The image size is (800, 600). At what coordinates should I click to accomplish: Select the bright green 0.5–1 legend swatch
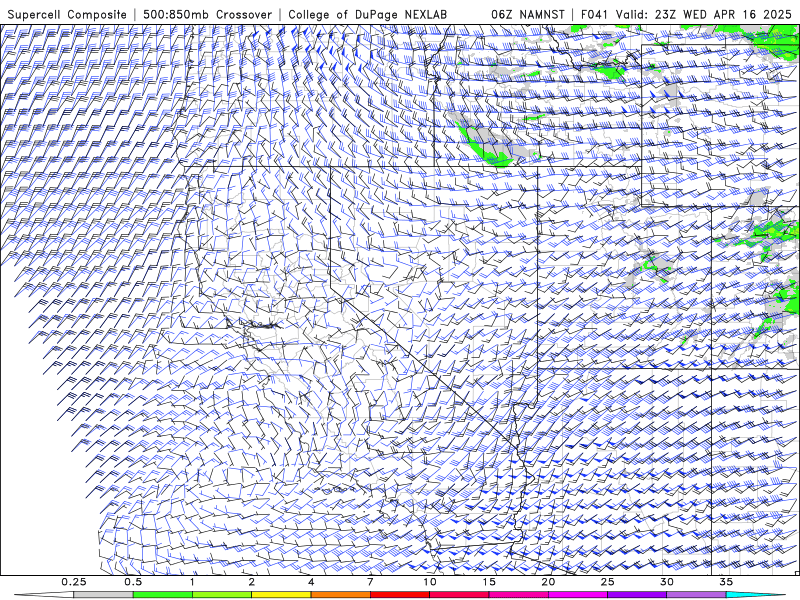click(163, 595)
